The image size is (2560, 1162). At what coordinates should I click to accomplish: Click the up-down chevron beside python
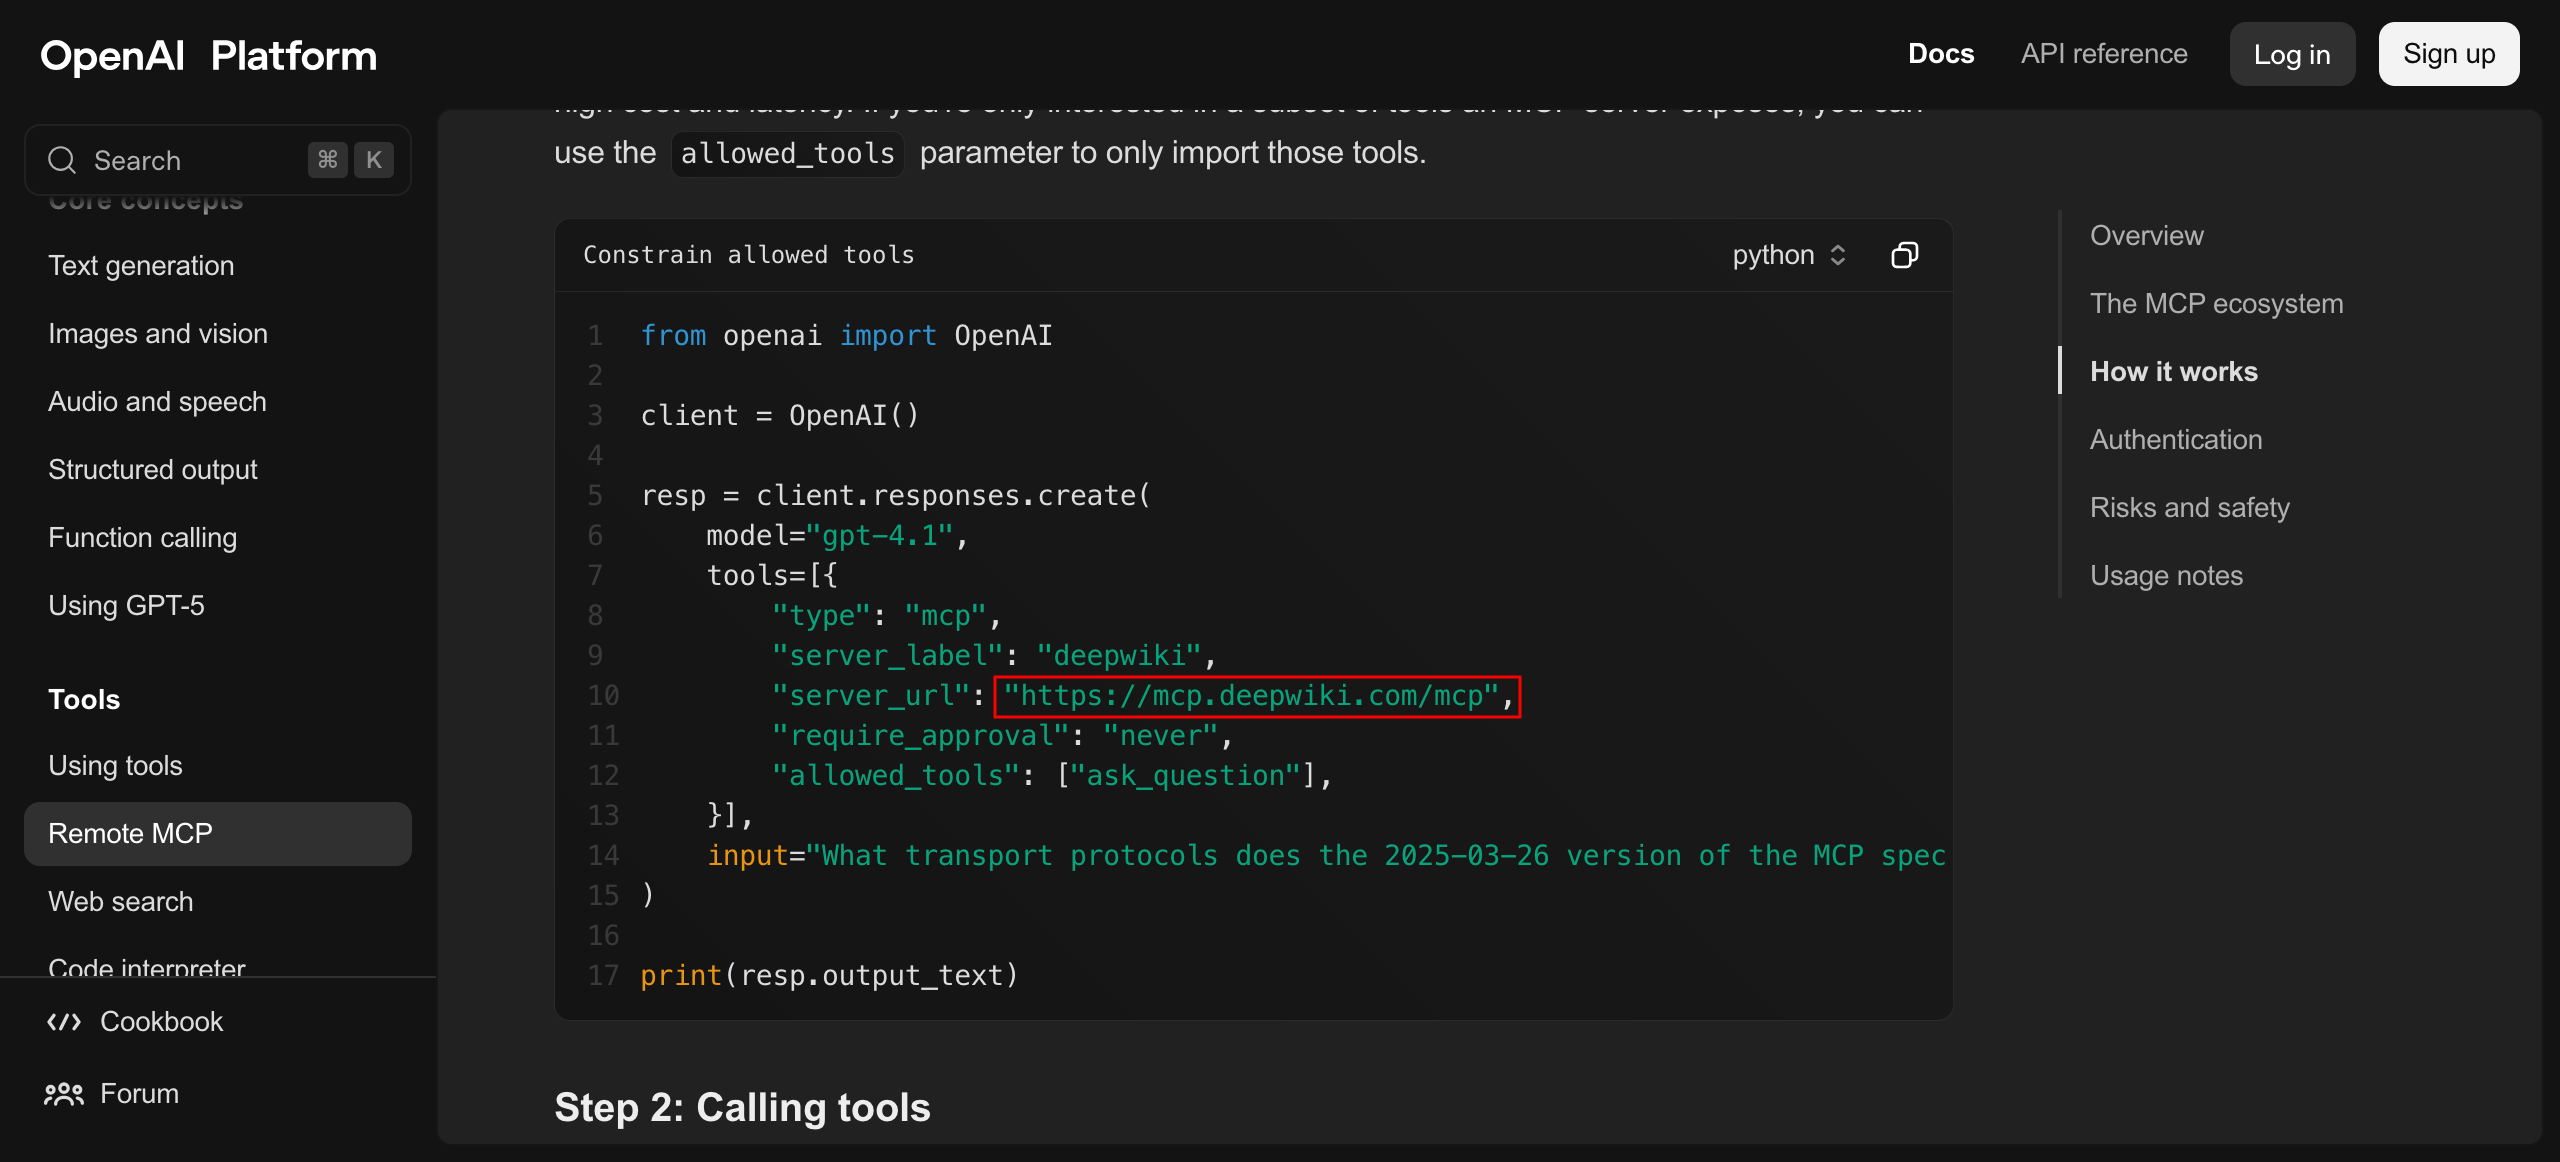coord(1838,255)
